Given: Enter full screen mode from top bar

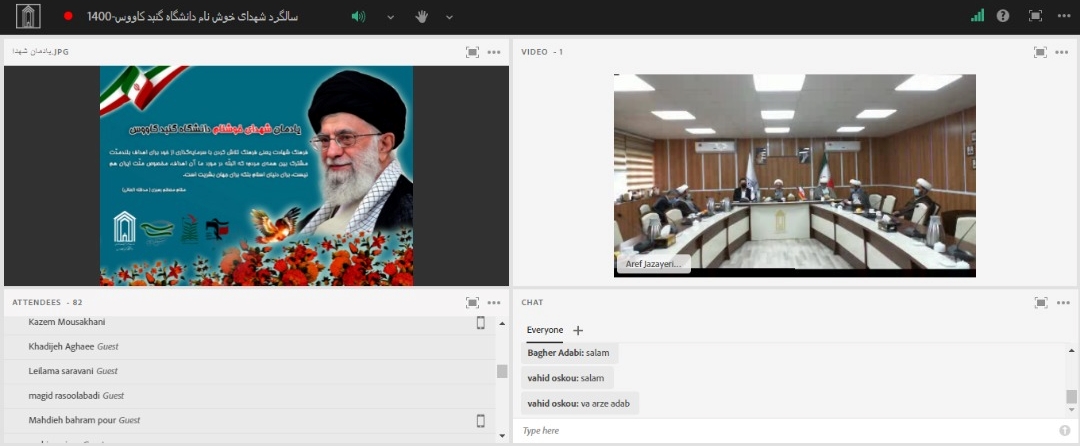Looking at the screenshot, I should 1035,16.
